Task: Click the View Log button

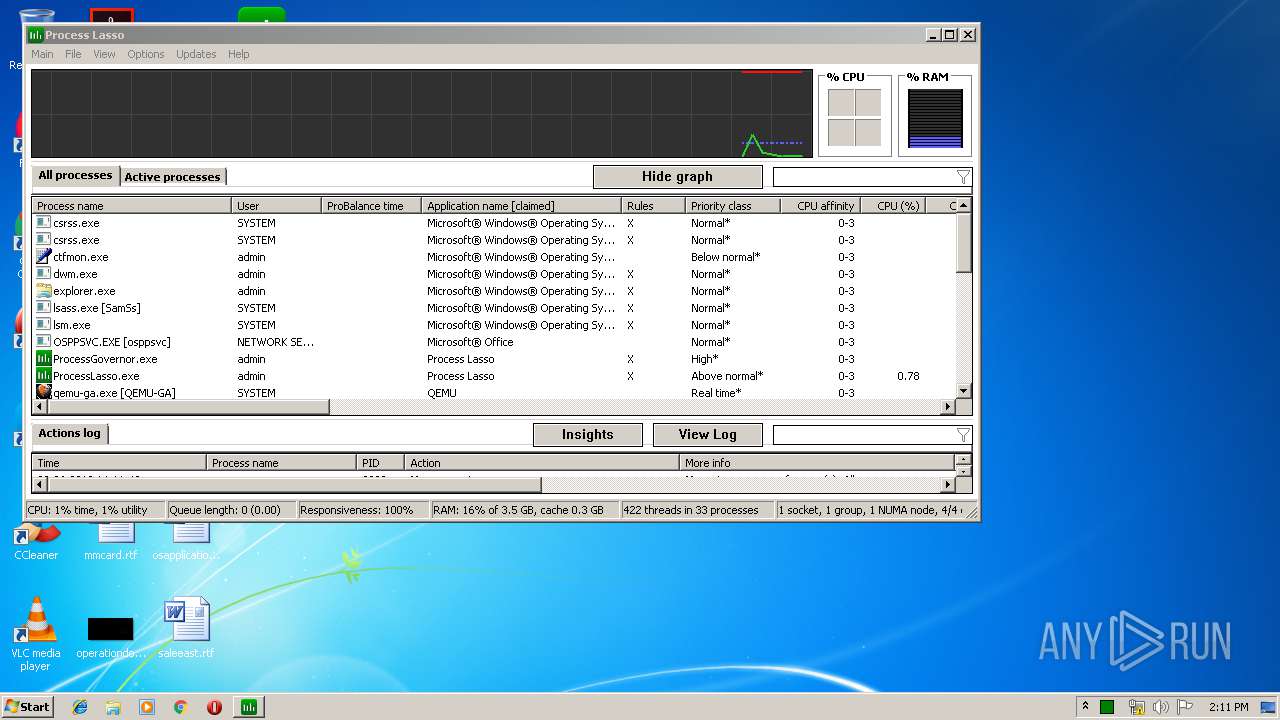Action: pyautogui.click(x=707, y=435)
